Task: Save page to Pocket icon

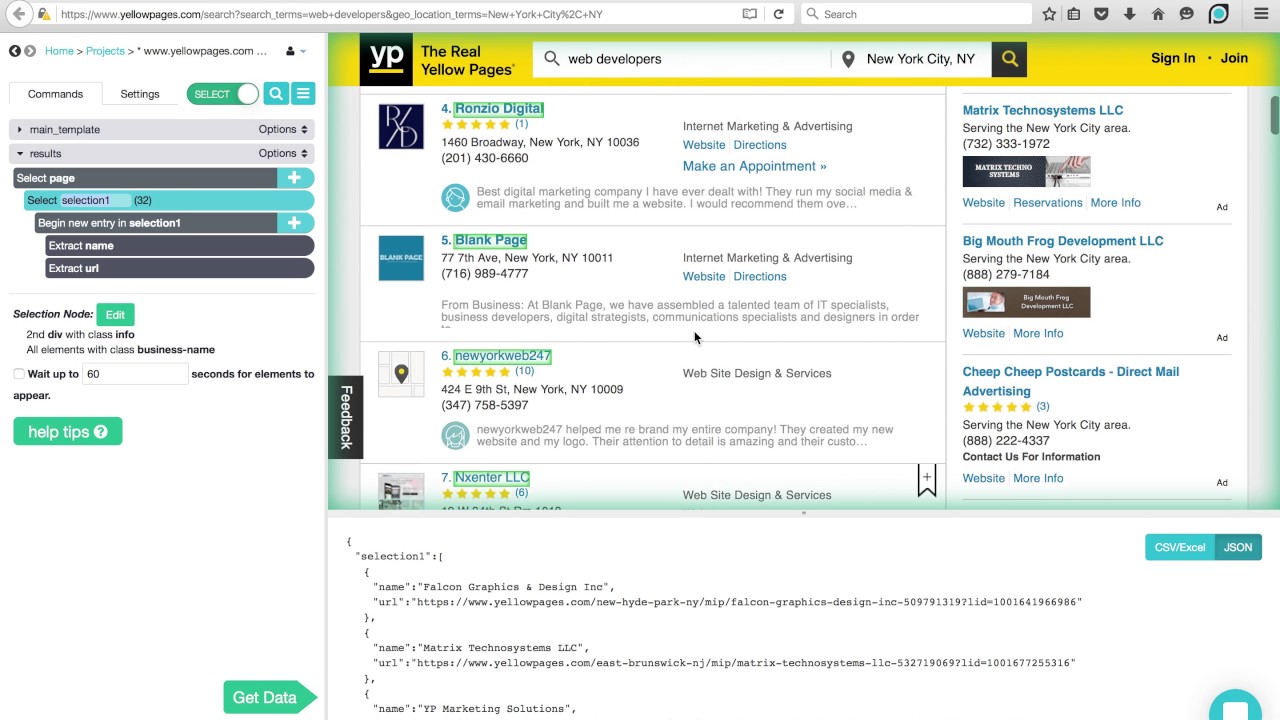Action: point(1101,14)
